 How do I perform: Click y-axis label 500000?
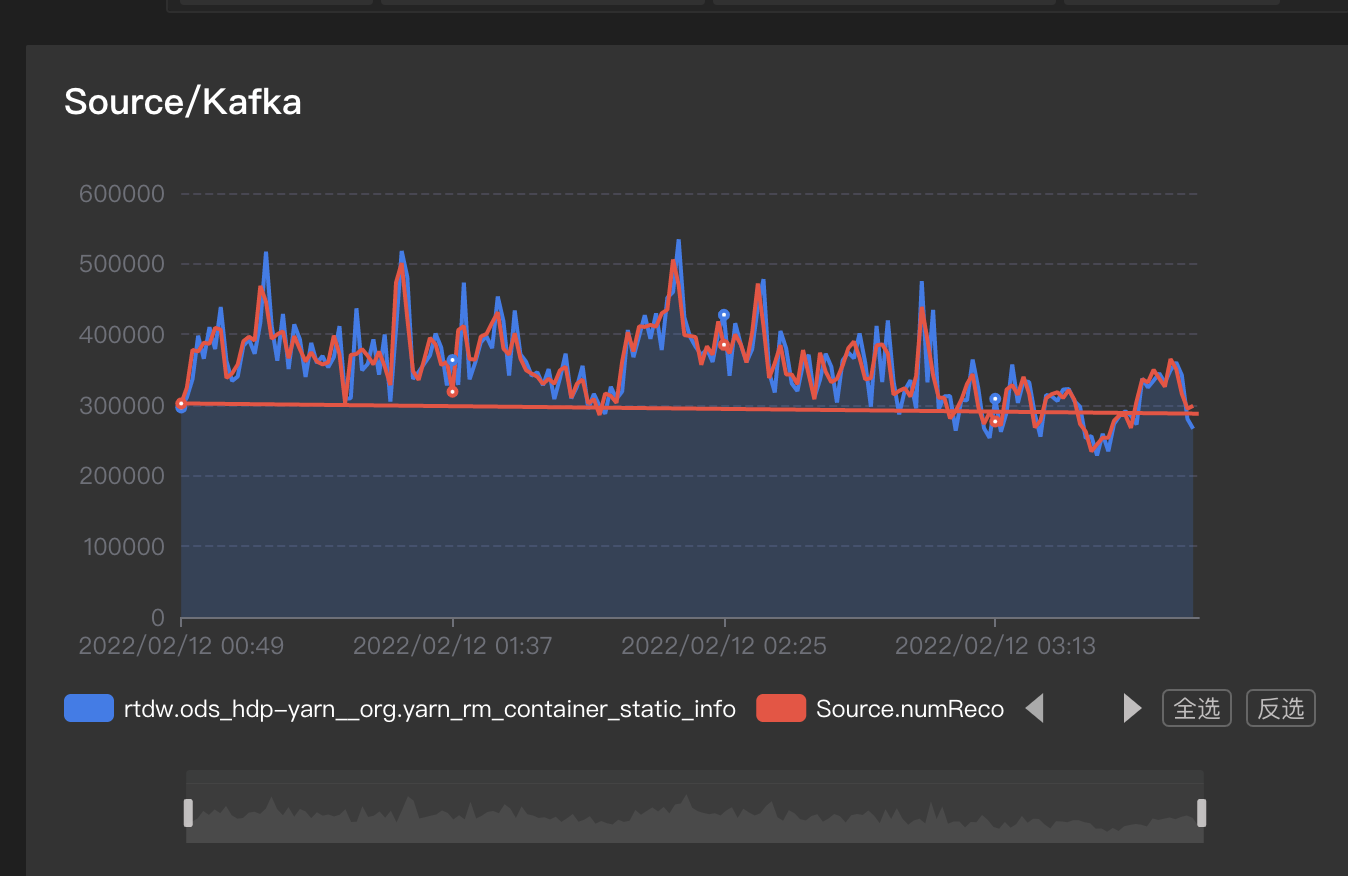point(121,264)
